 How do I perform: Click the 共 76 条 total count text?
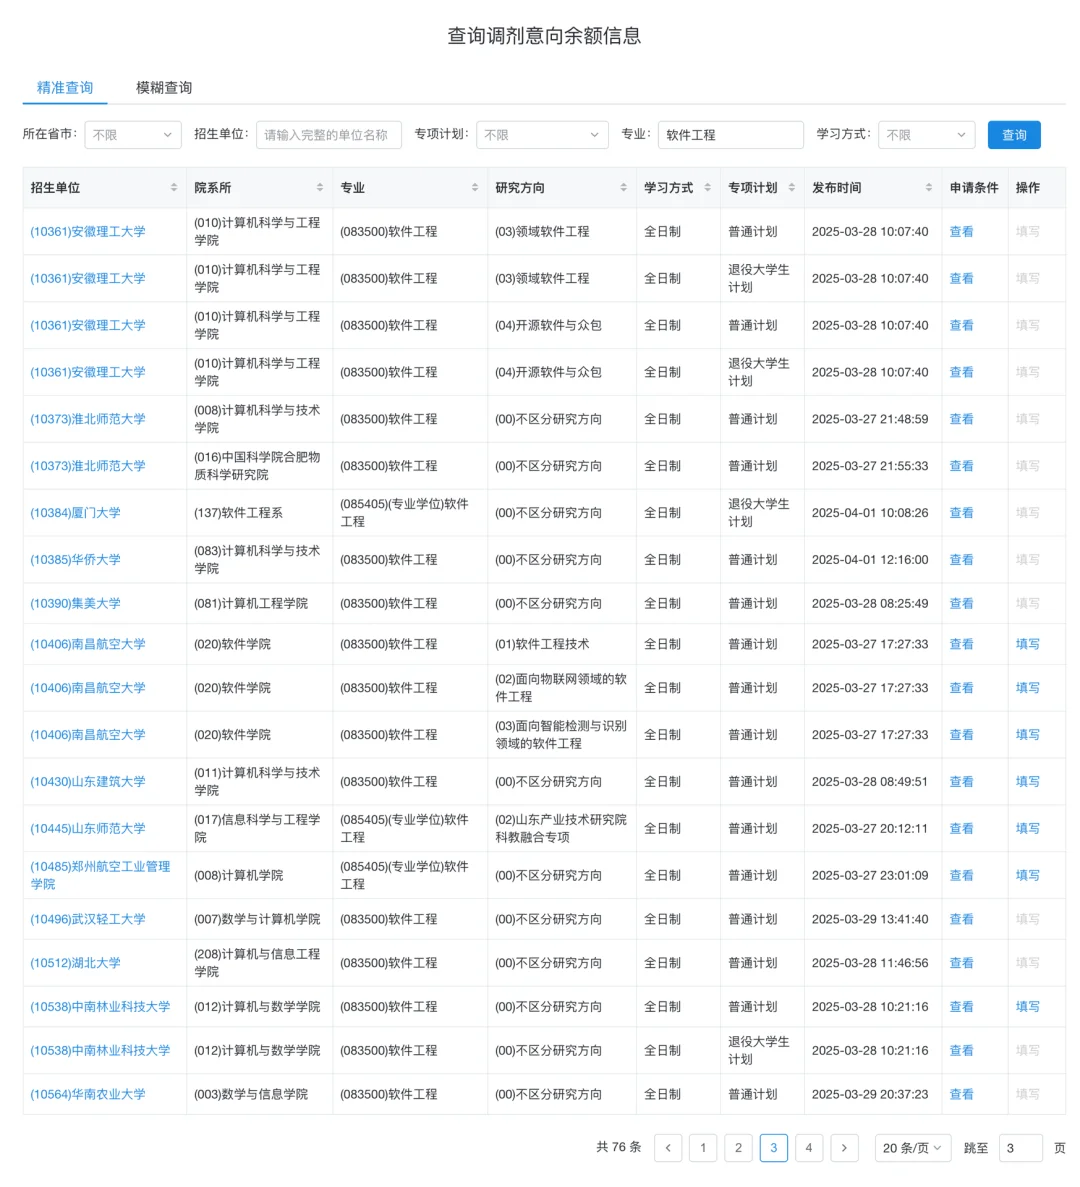point(618,1147)
